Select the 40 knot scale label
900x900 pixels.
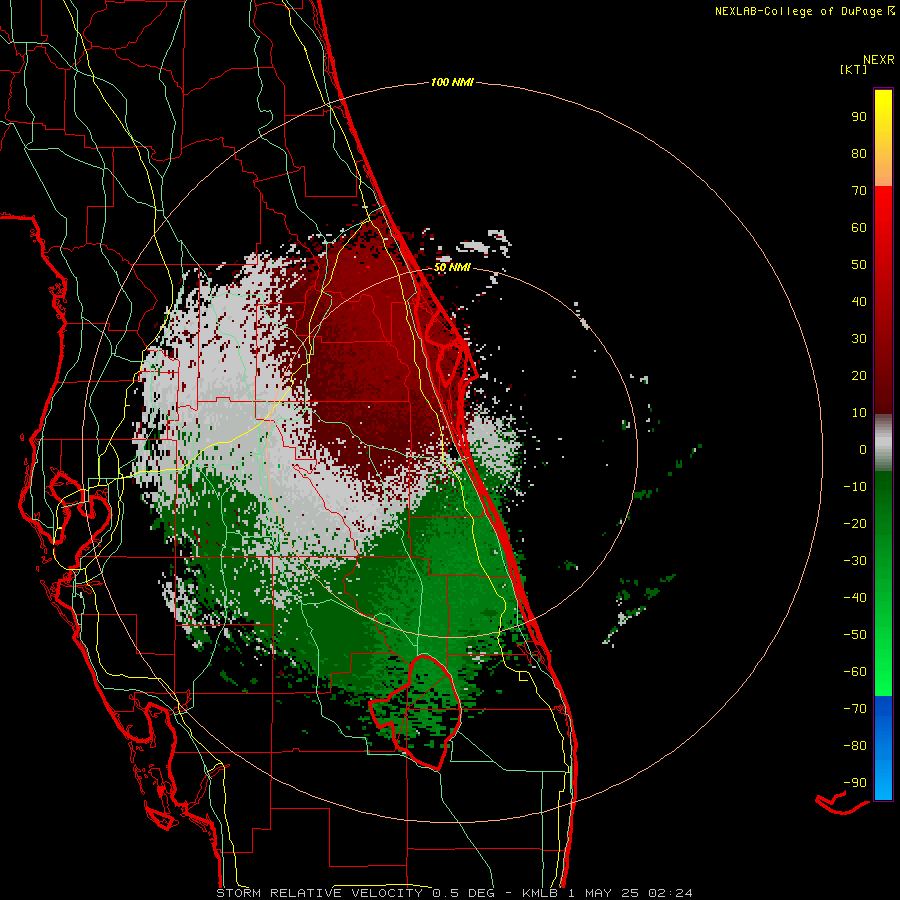(x=859, y=301)
